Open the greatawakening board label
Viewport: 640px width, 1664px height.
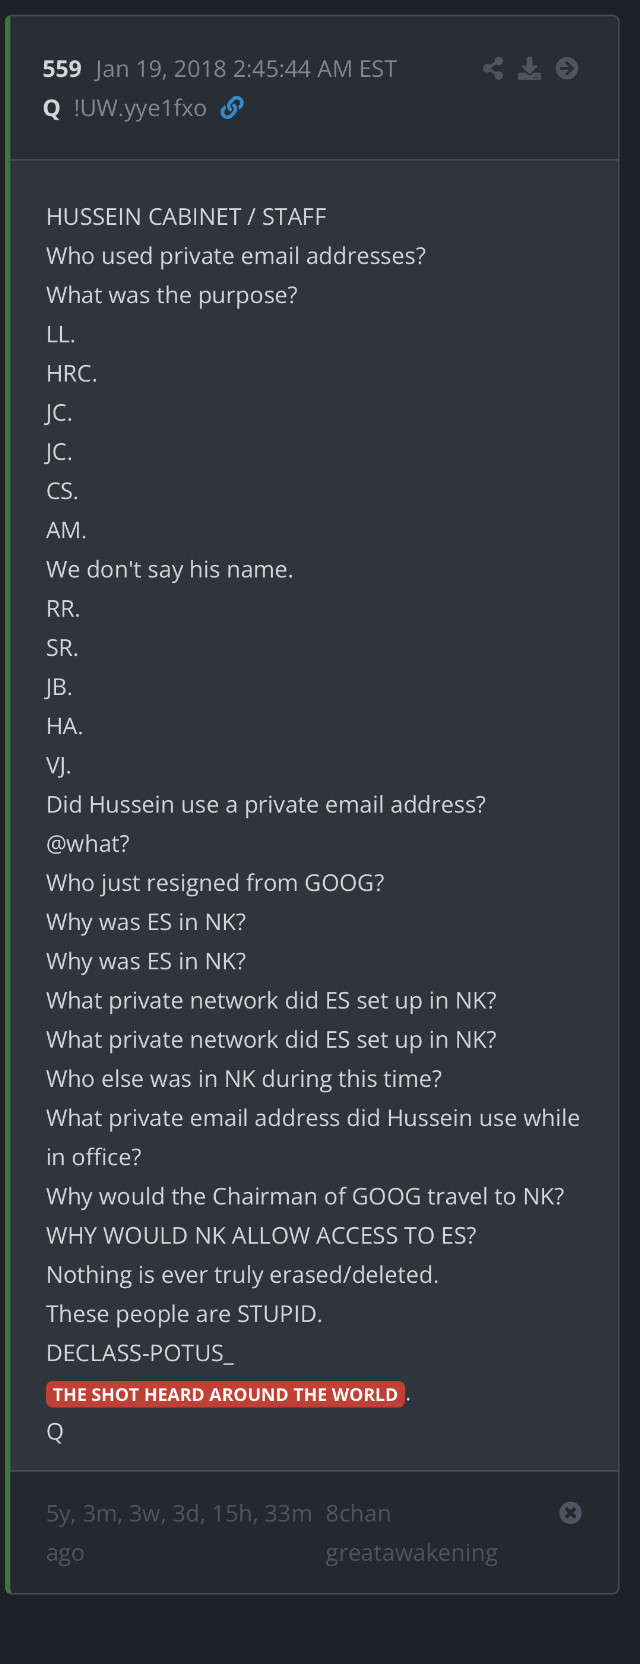(x=411, y=1553)
